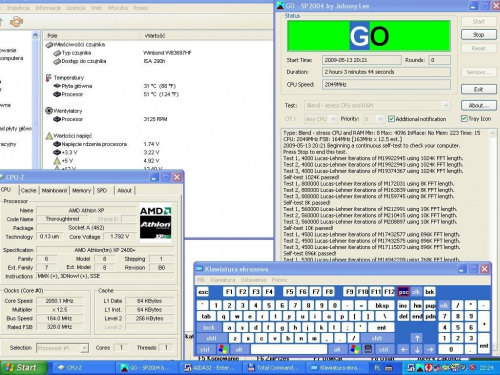Viewport: 500px width, 375px height.
Task: Click the Temperatury thermometer icon
Action: pyautogui.click(x=49, y=78)
